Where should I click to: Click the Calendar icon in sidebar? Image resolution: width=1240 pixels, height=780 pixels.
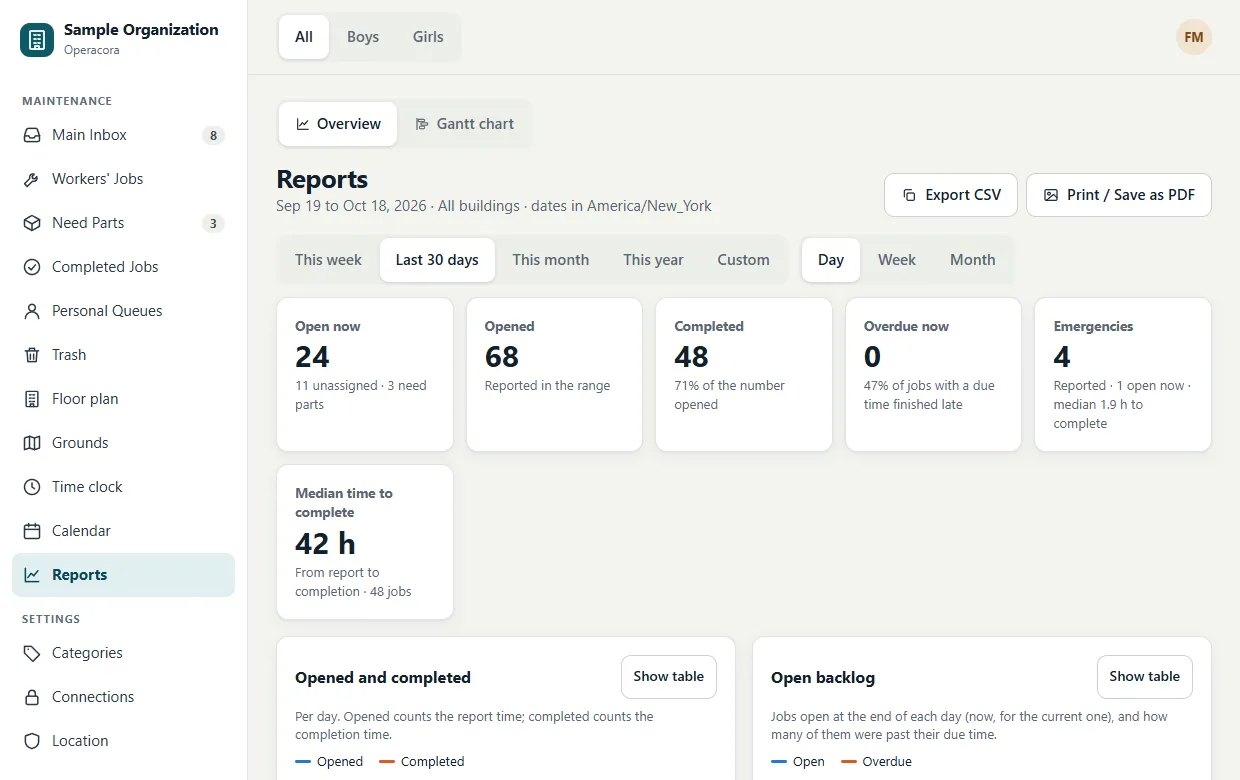click(32, 531)
